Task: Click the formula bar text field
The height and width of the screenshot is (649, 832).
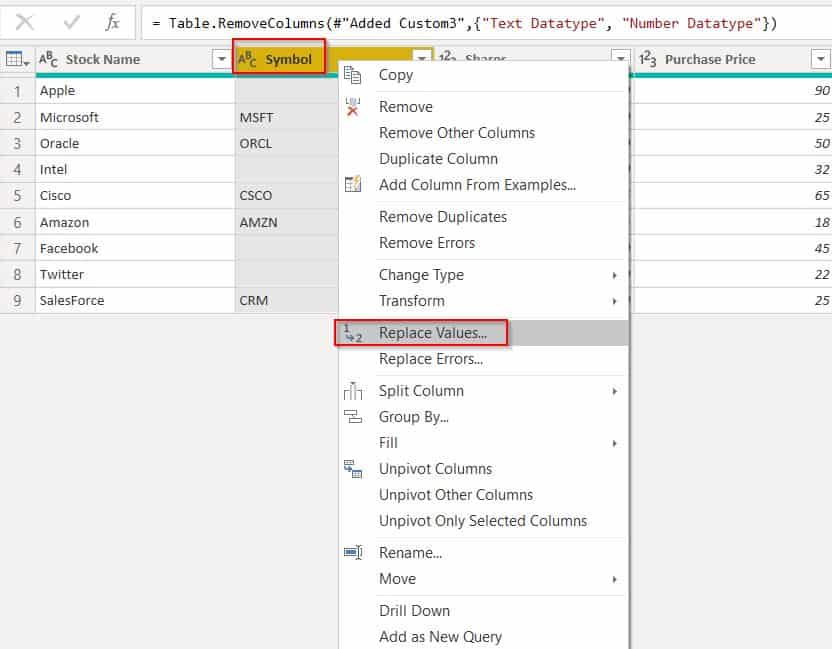Action: pos(487,23)
